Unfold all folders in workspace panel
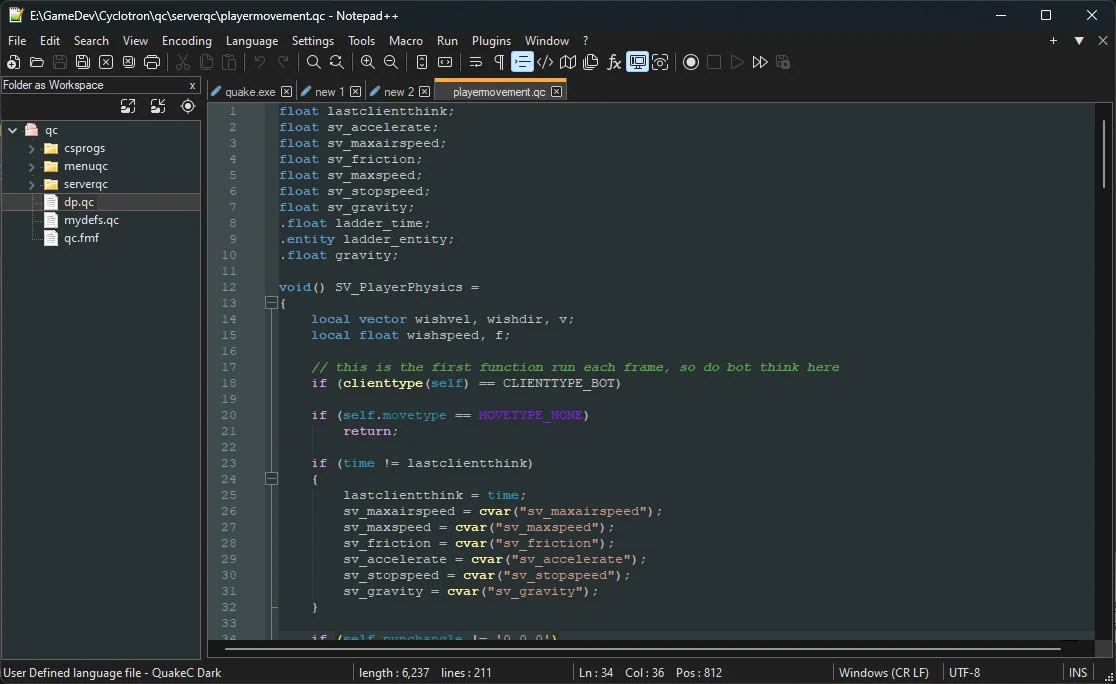Image resolution: width=1116 pixels, height=684 pixels. point(128,106)
